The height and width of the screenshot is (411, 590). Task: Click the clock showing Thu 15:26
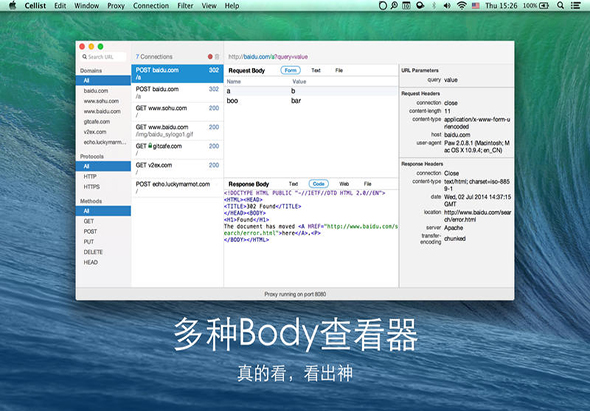coord(501,6)
